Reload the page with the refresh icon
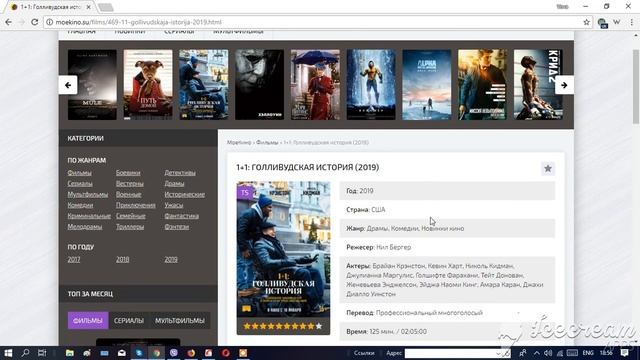Screen dimensions: 640x360 (x=34, y=22)
